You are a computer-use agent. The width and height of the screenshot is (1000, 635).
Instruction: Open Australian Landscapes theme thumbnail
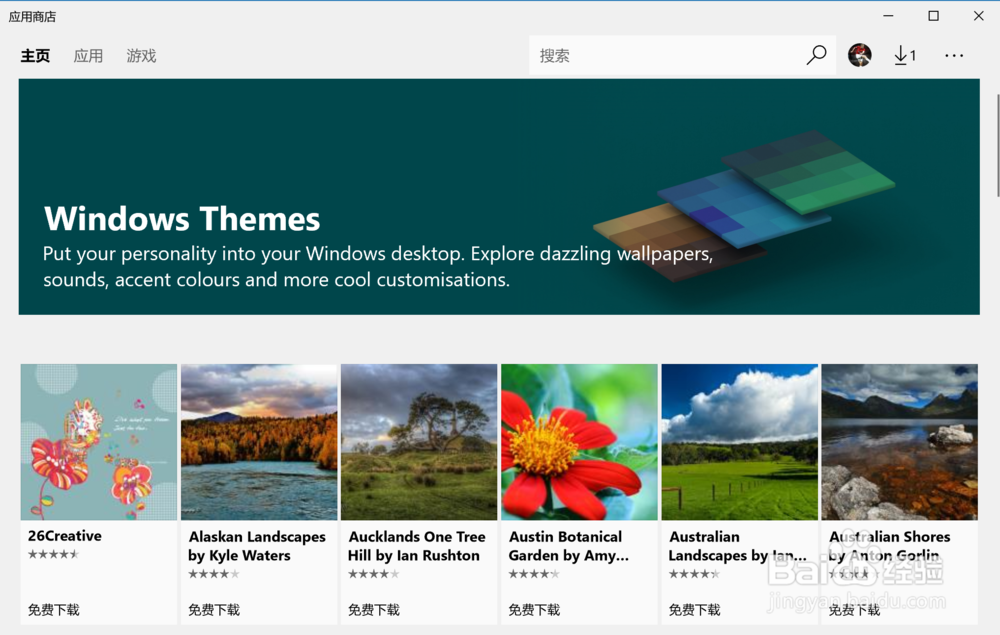[739, 442]
